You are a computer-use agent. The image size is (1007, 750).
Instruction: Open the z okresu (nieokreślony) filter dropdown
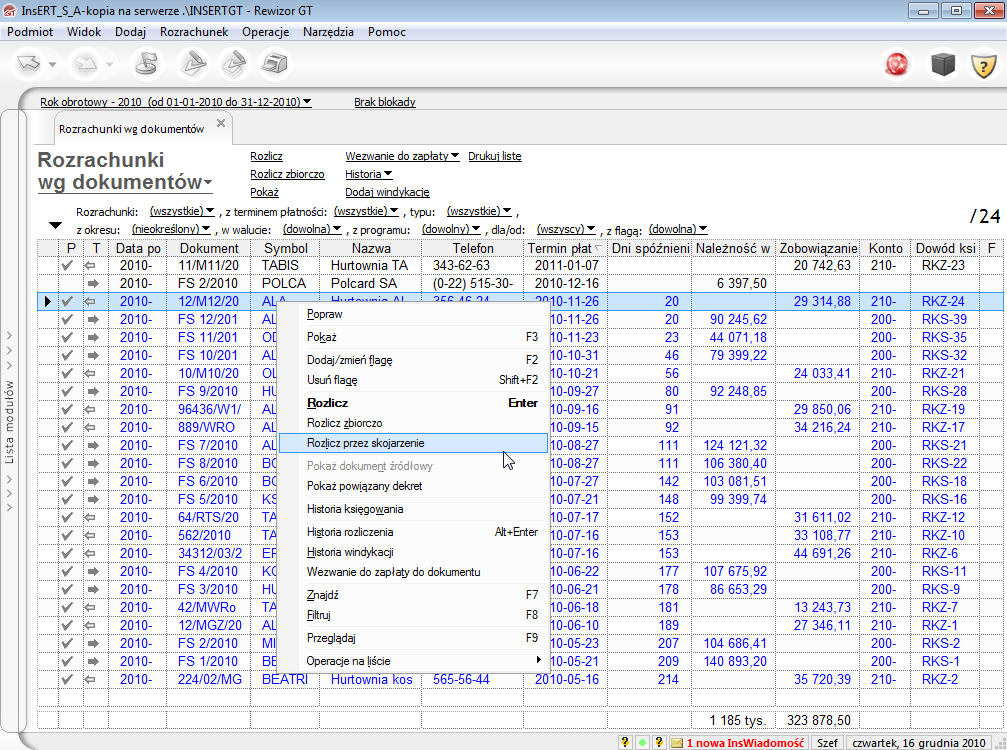[172, 229]
